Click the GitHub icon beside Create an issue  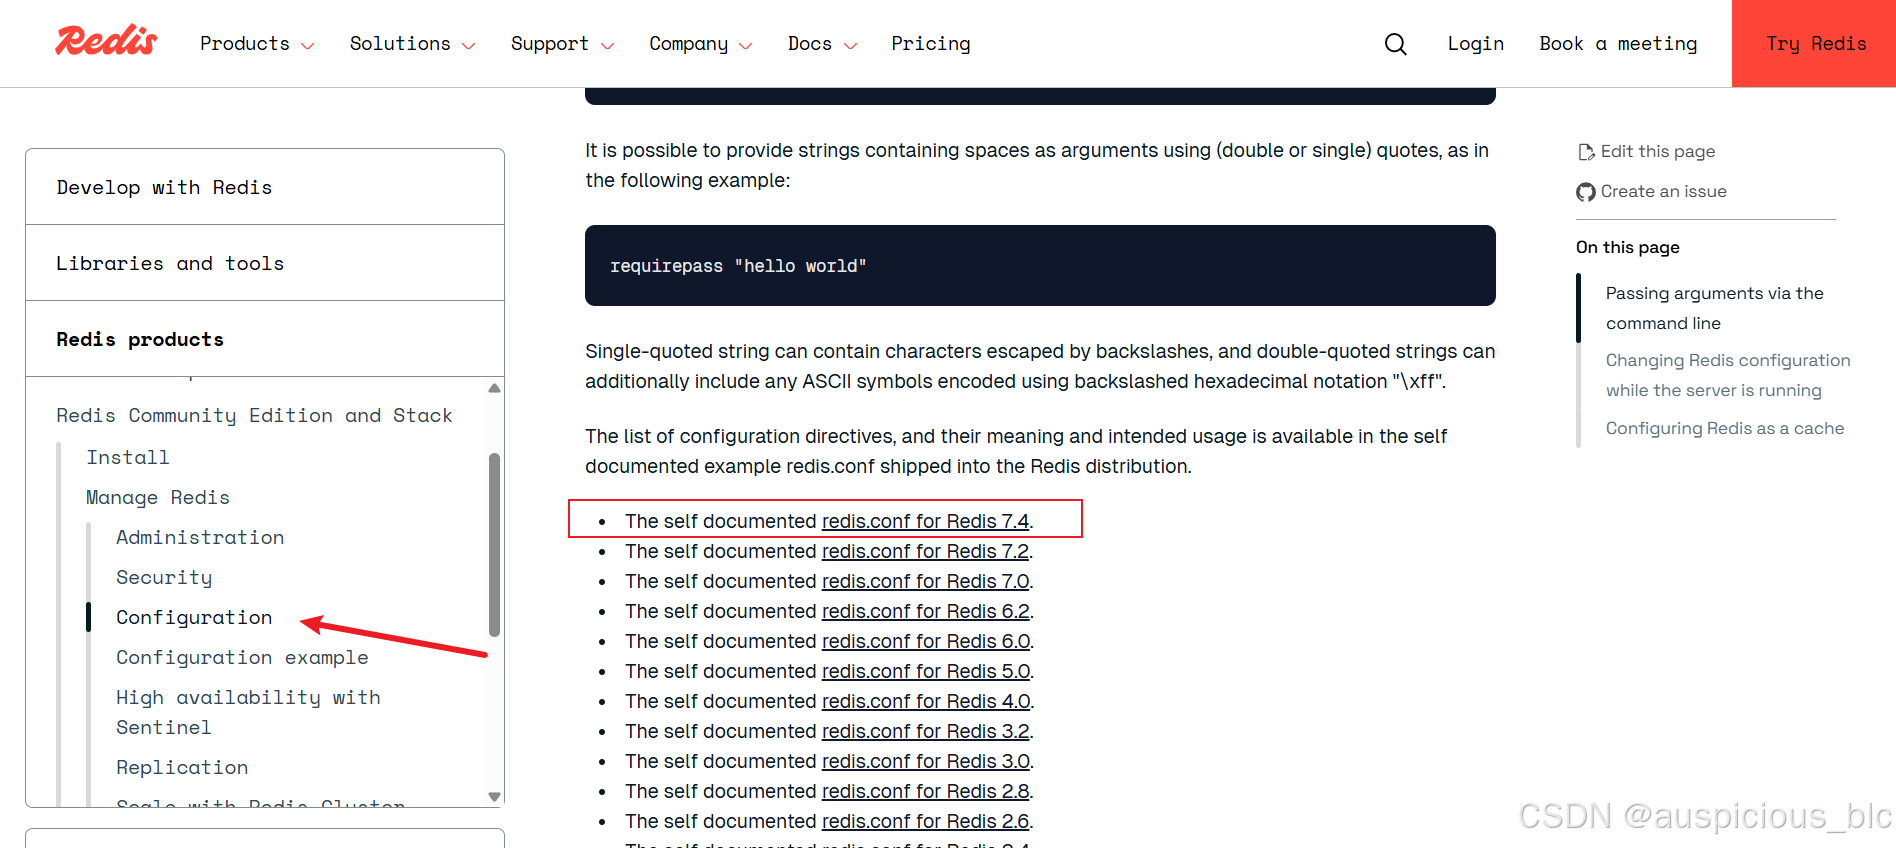click(x=1586, y=192)
